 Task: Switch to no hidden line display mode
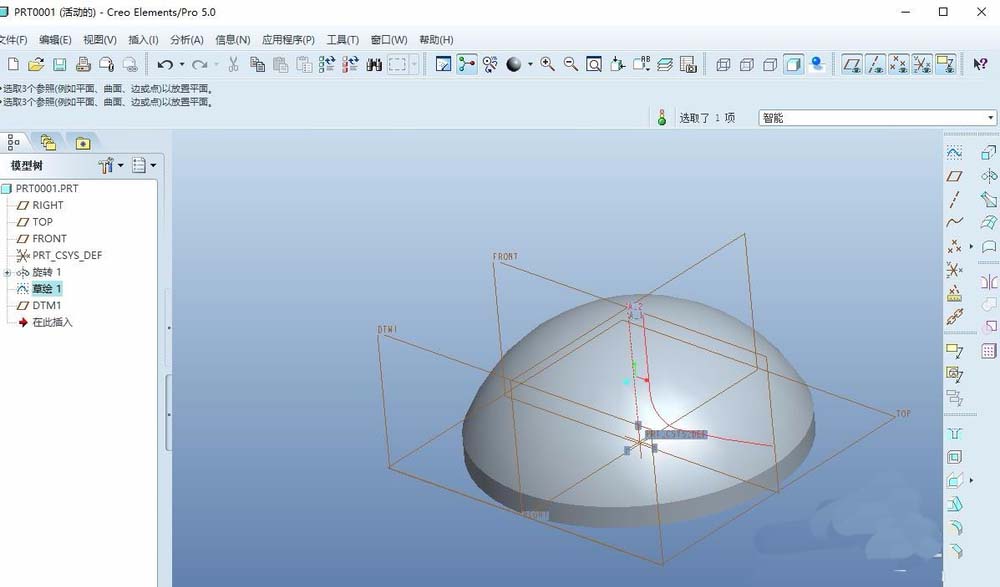point(770,64)
